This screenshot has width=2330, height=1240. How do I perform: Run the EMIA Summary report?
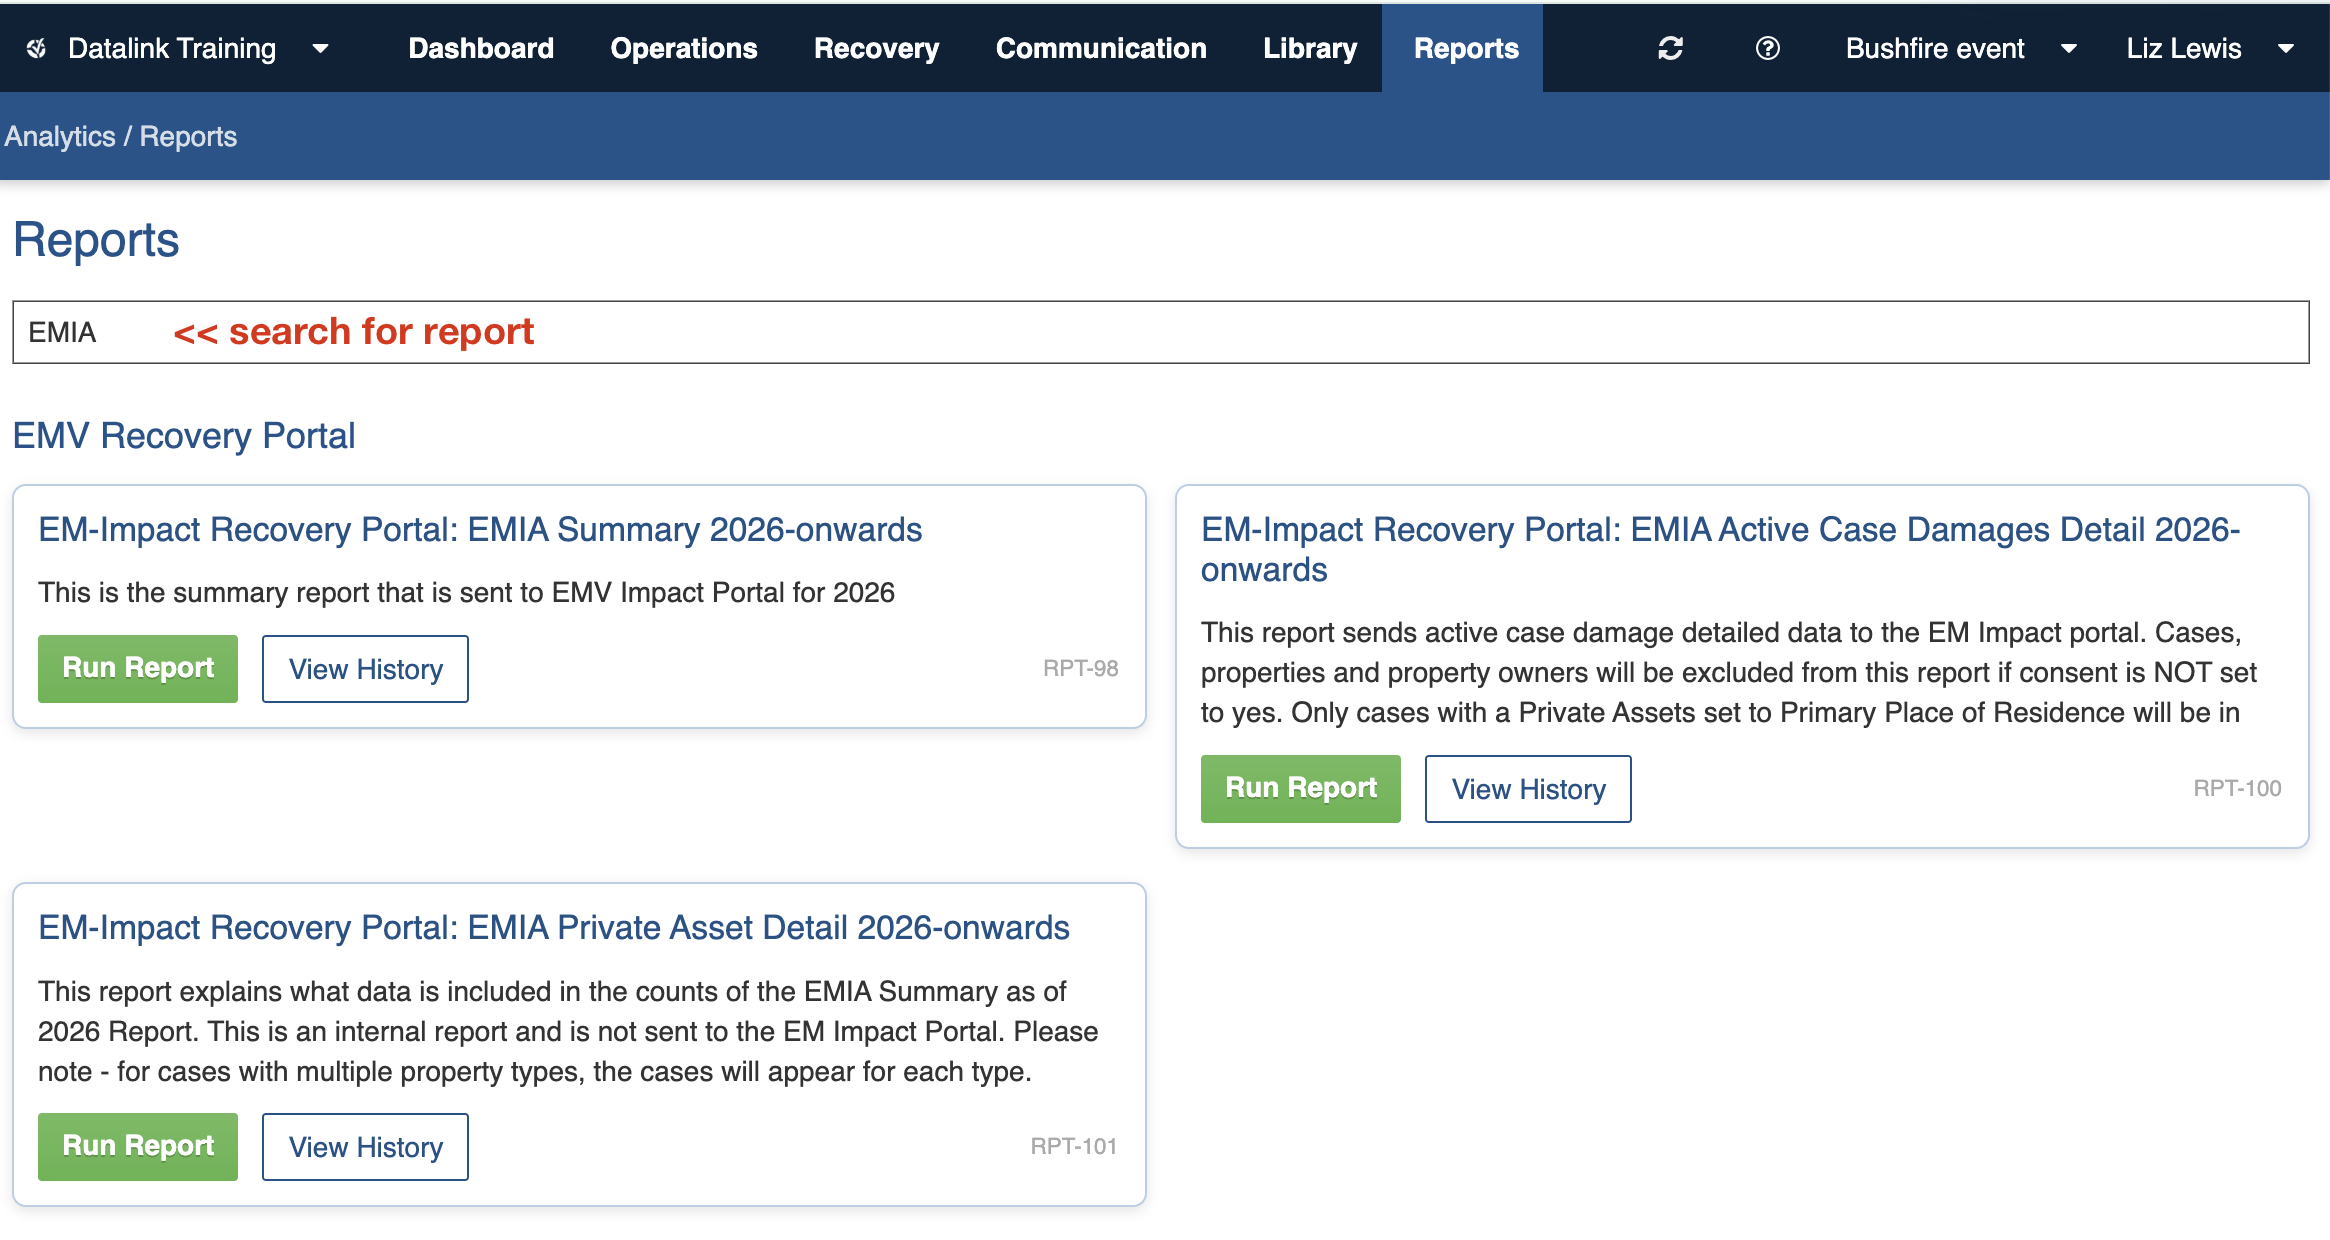tap(138, 668)
